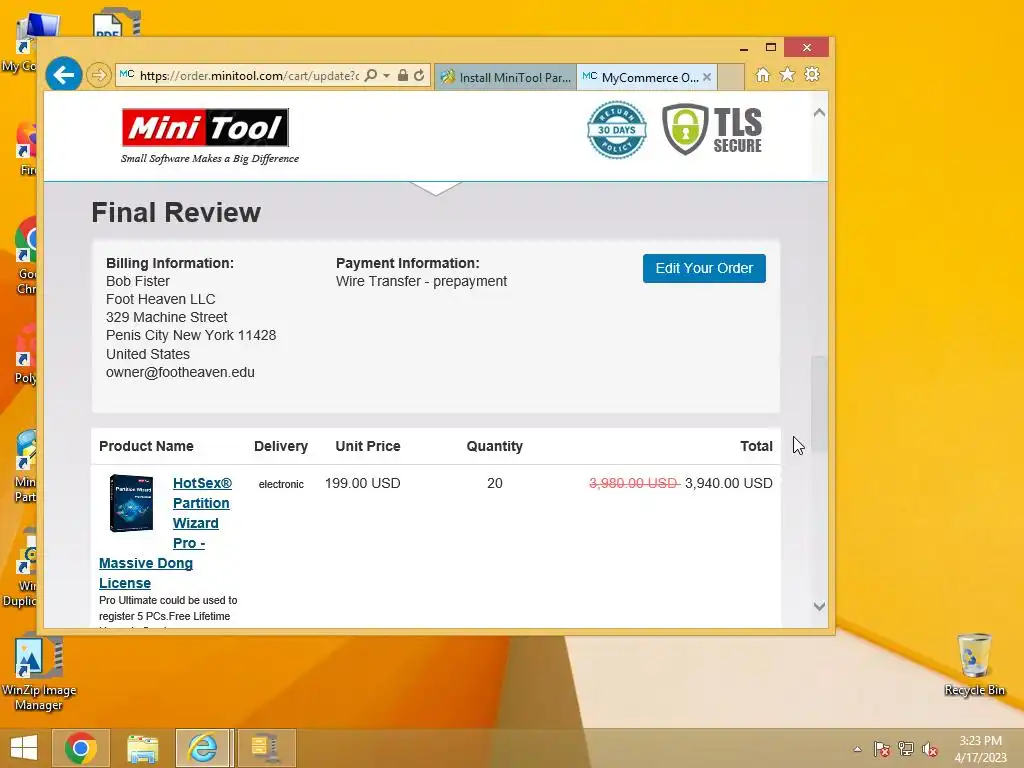Screen dimensions: 1024x768
Task: Open the browser Tools gear icon
Action: click(x=812, y=74)
